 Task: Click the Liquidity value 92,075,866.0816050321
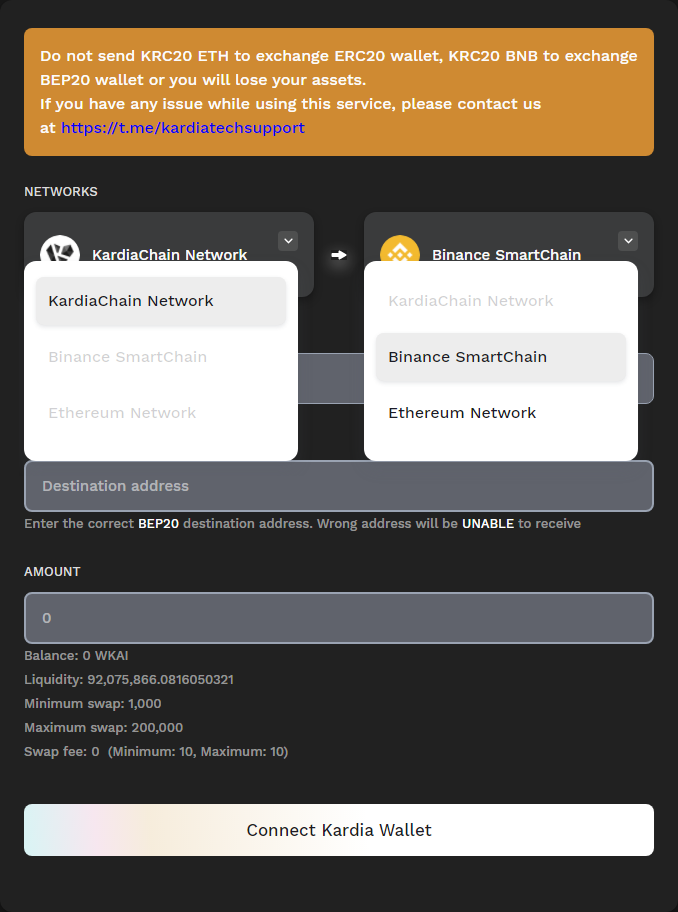(160, 679)
